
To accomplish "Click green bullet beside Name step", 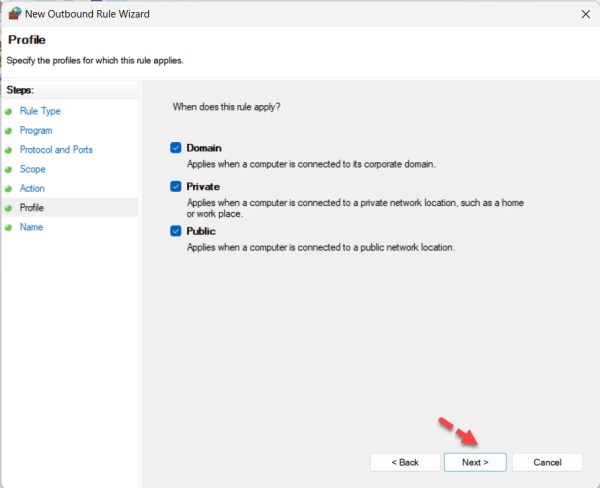I will tap(9, 227).
